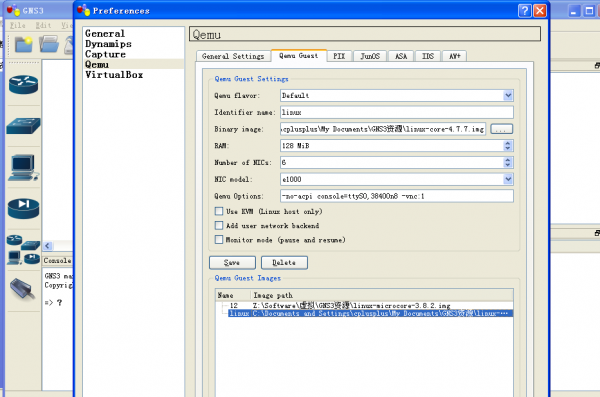Open the File menu in GNS3 window
Viewport: 600px width, 397px height.
(x=18, y=25)
